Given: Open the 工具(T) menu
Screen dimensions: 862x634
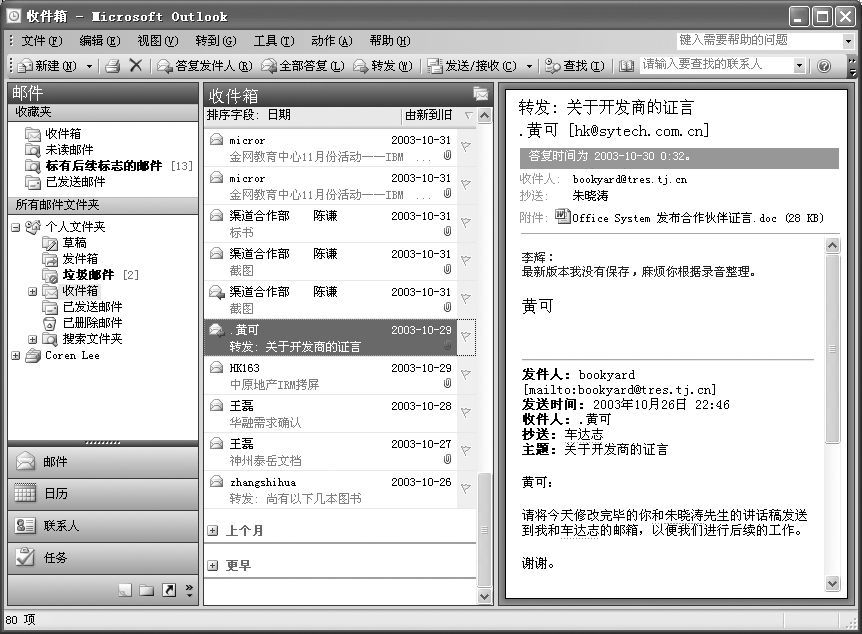Looking at the screenshot, I should pyautogui.click(x=273, y=41).
